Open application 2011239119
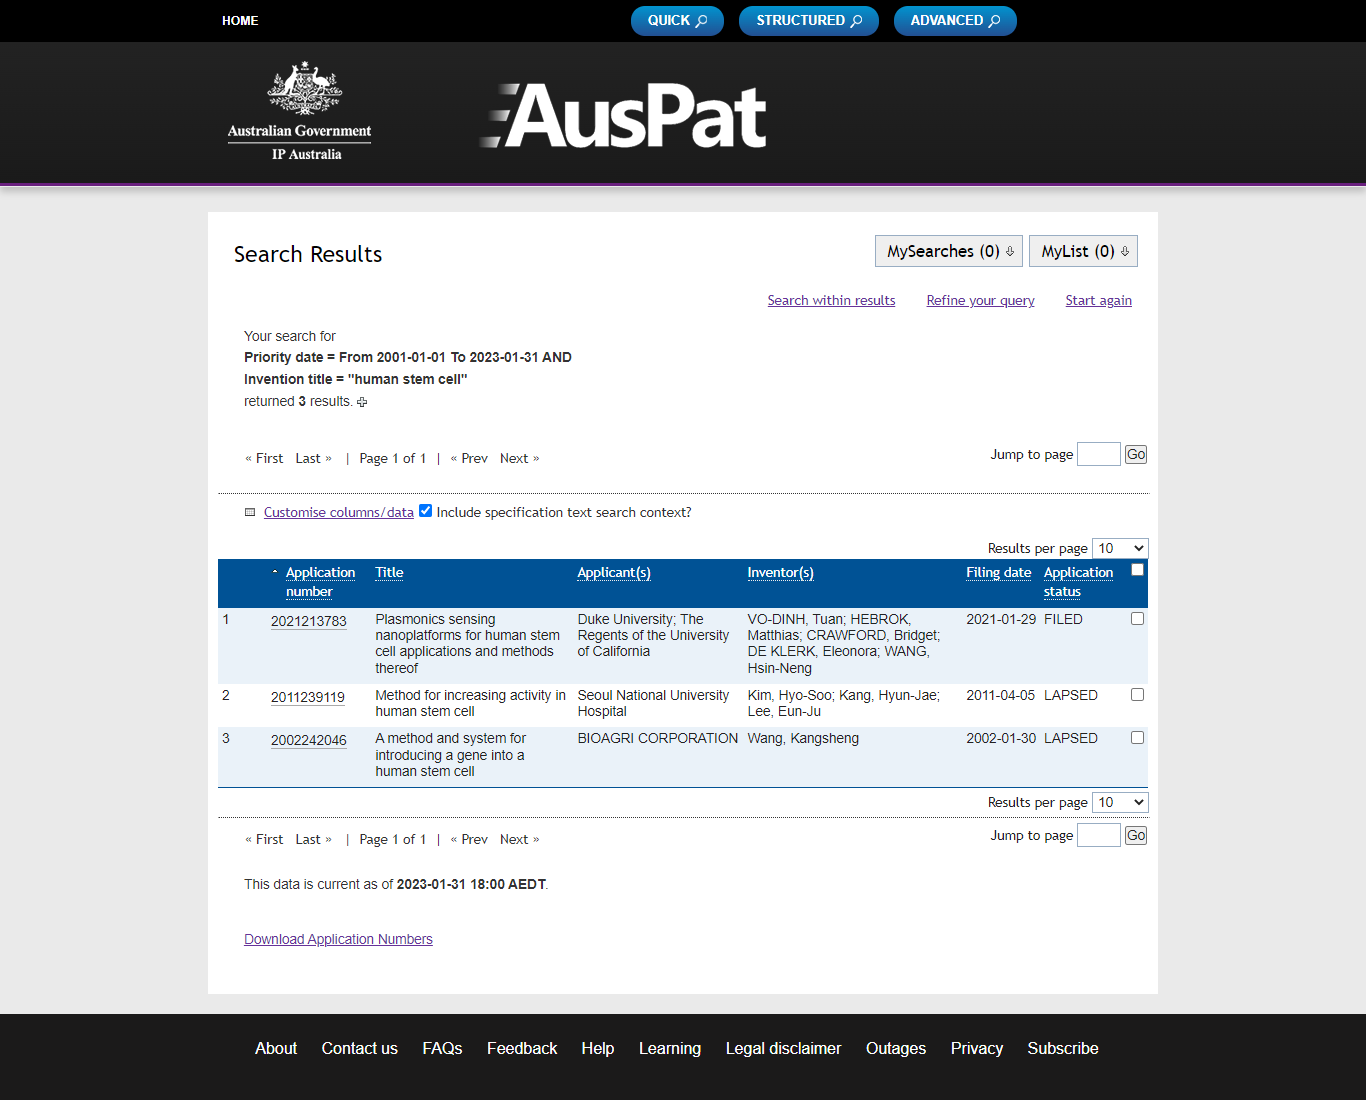Image resolution: width=1366 pixels, height=1100 pixels. coord(308,697)
